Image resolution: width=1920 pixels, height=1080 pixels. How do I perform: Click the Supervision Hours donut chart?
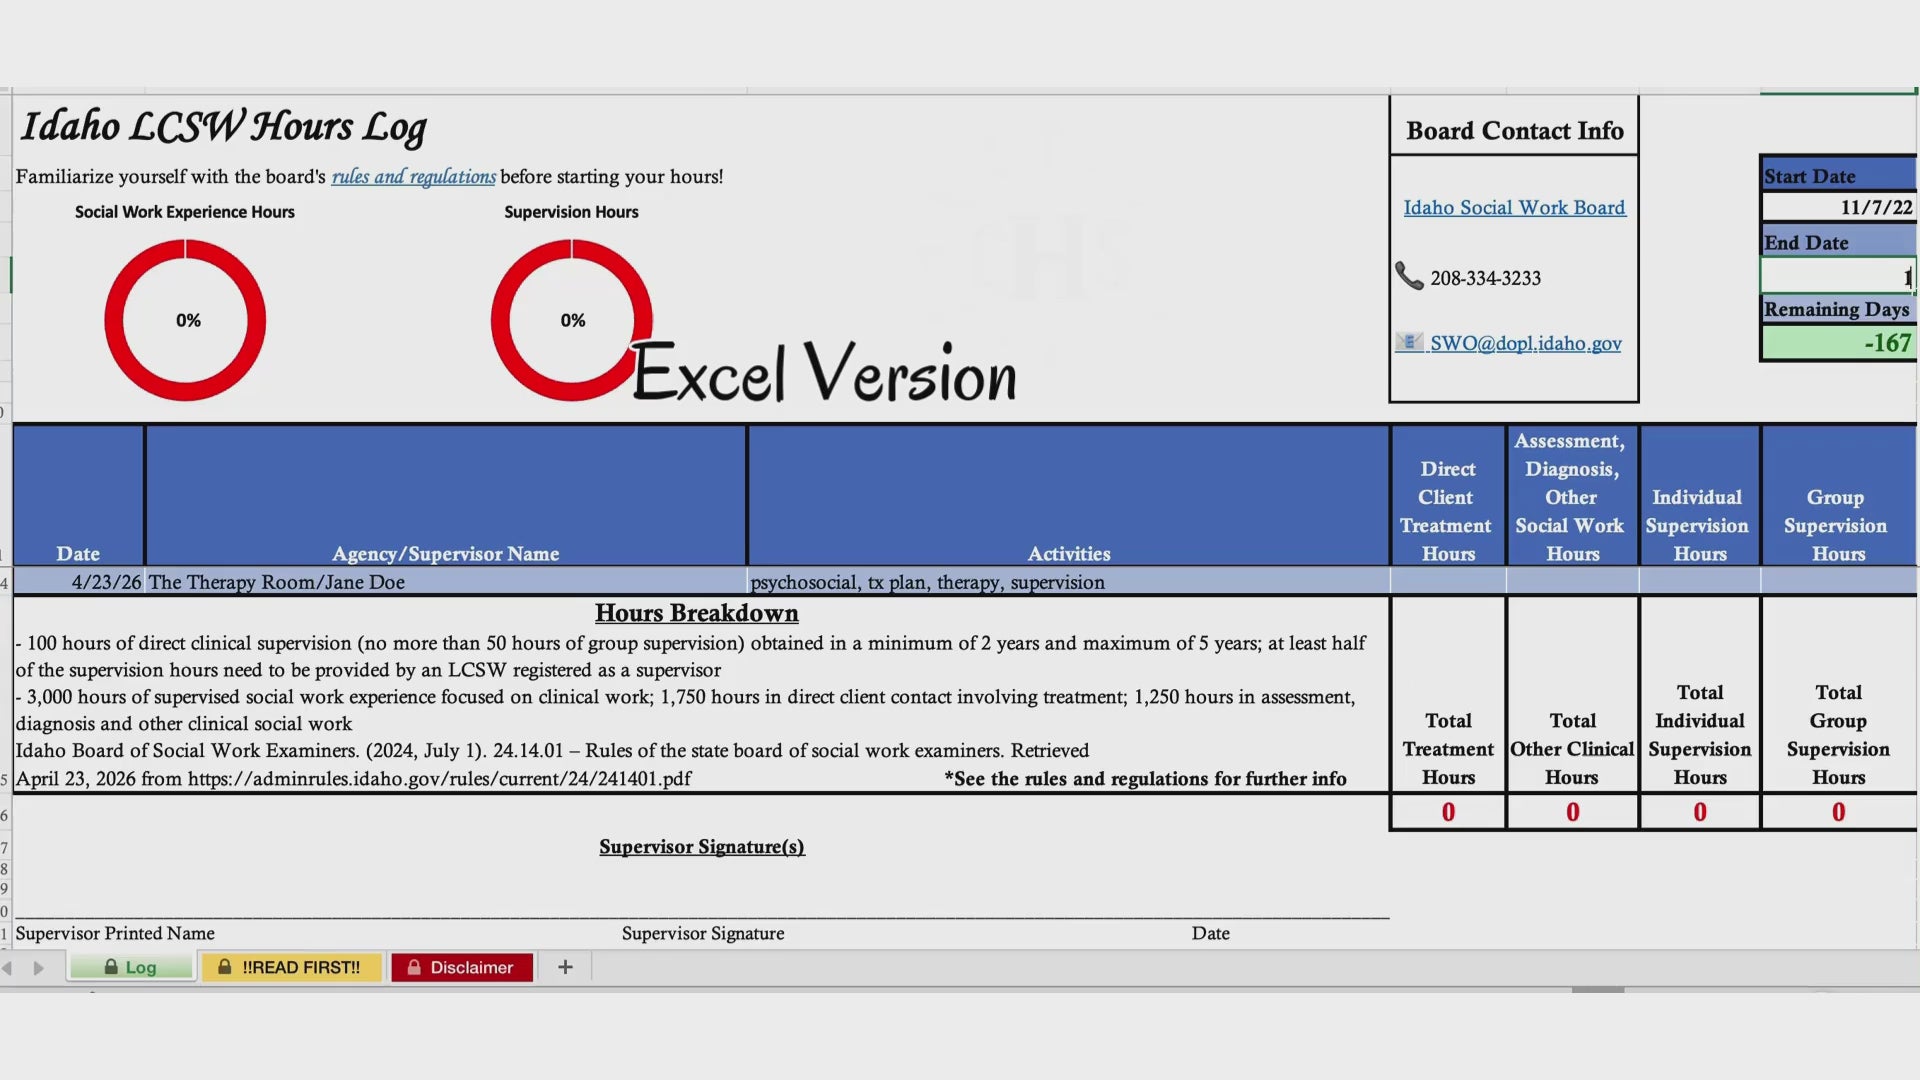click(571, 320)
